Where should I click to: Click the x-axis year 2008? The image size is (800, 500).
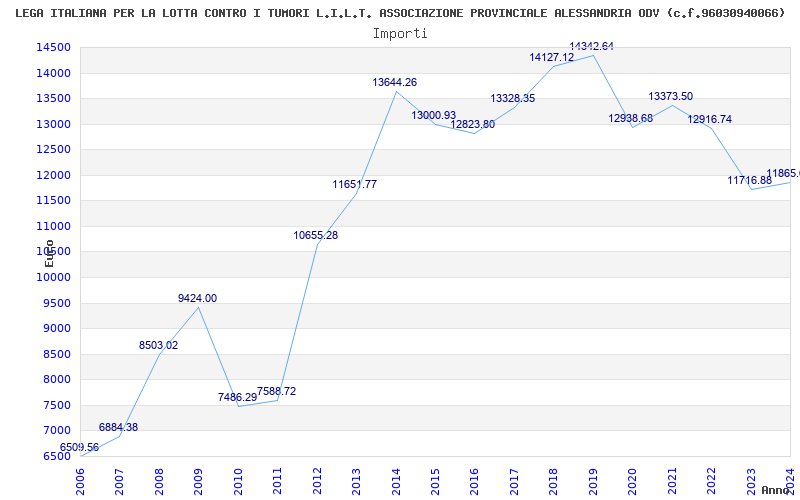pyautogui.click(x=159, y=481)
